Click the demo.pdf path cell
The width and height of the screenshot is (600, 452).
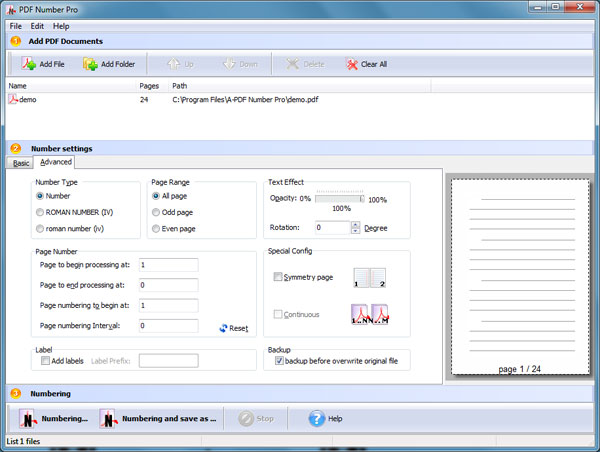245,100
